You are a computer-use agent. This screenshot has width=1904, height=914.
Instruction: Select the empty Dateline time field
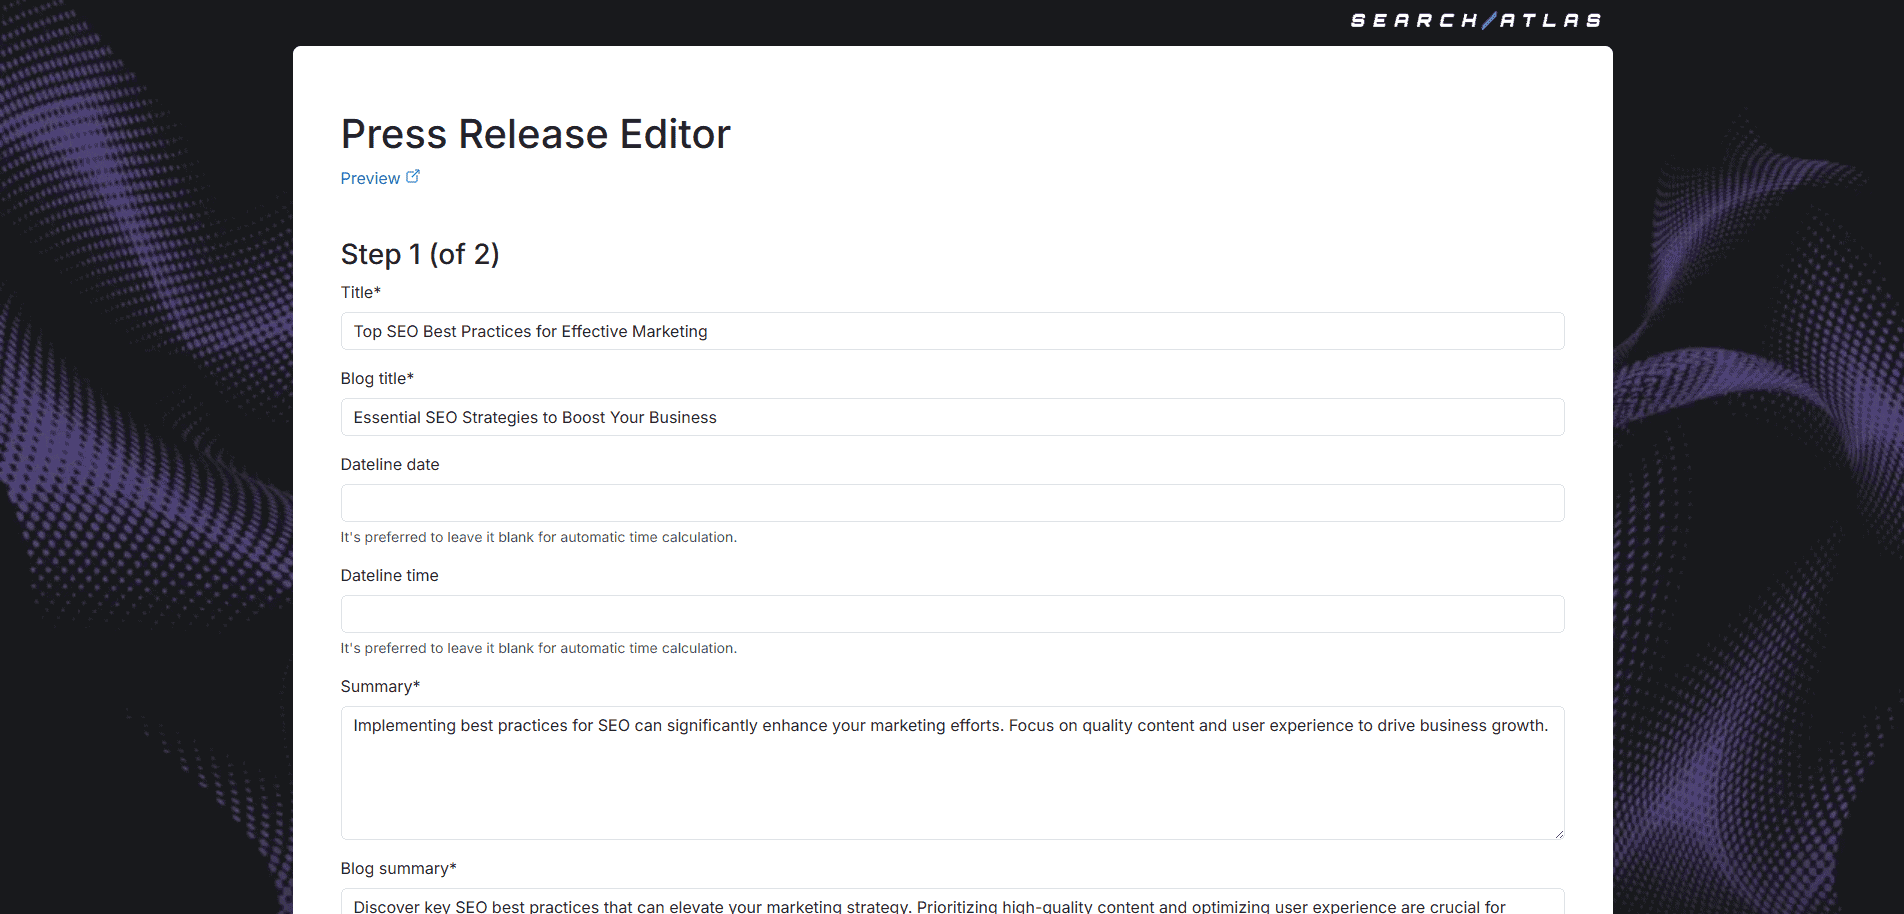point(952,614)
